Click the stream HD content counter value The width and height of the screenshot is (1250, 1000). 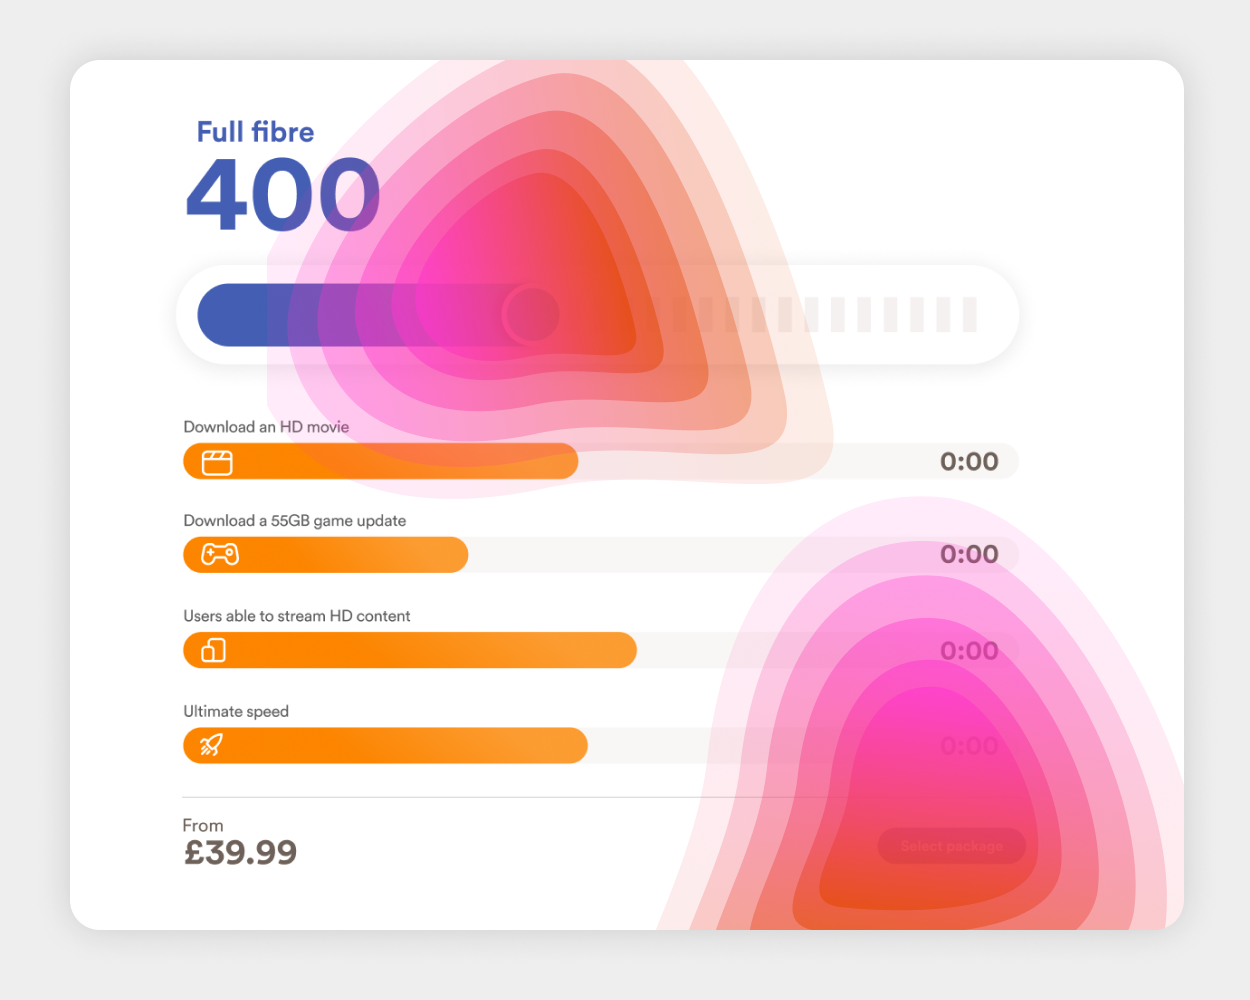tap(968, 651)
